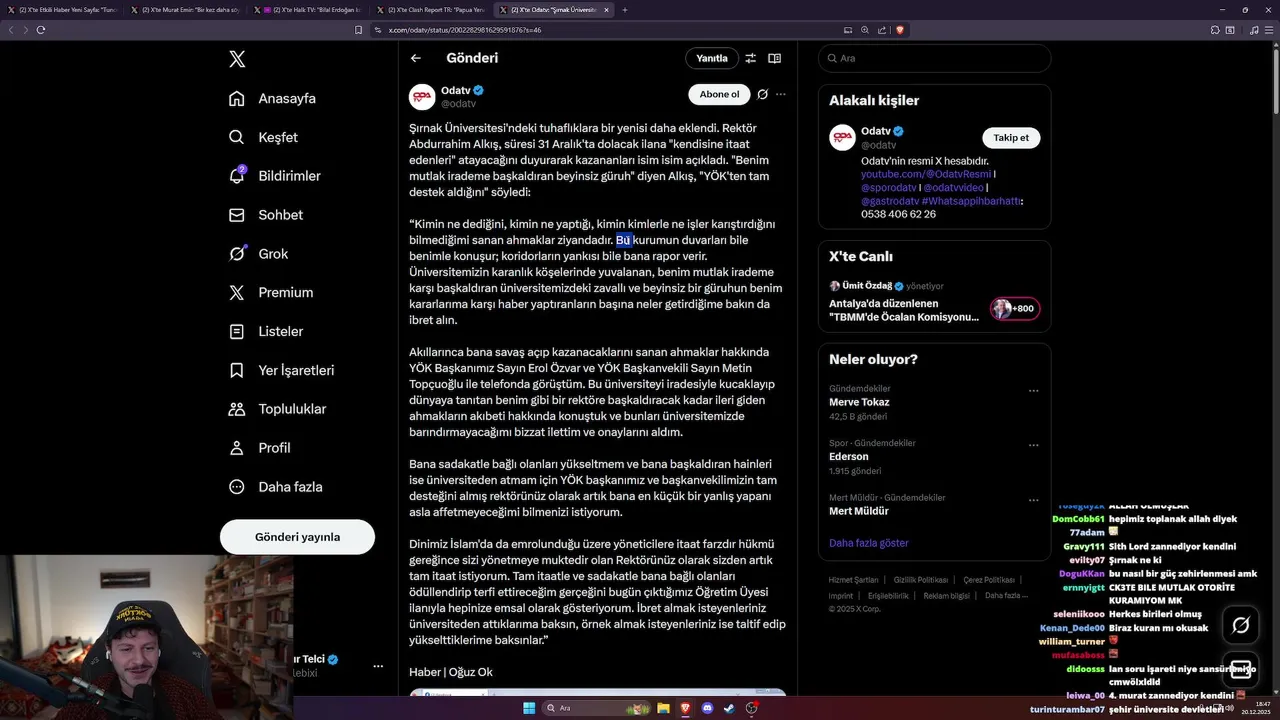Open Steam from taskbar
The height and width of the screenshot is (720, 1280).
pyautogui.click(x=729, y=708)
